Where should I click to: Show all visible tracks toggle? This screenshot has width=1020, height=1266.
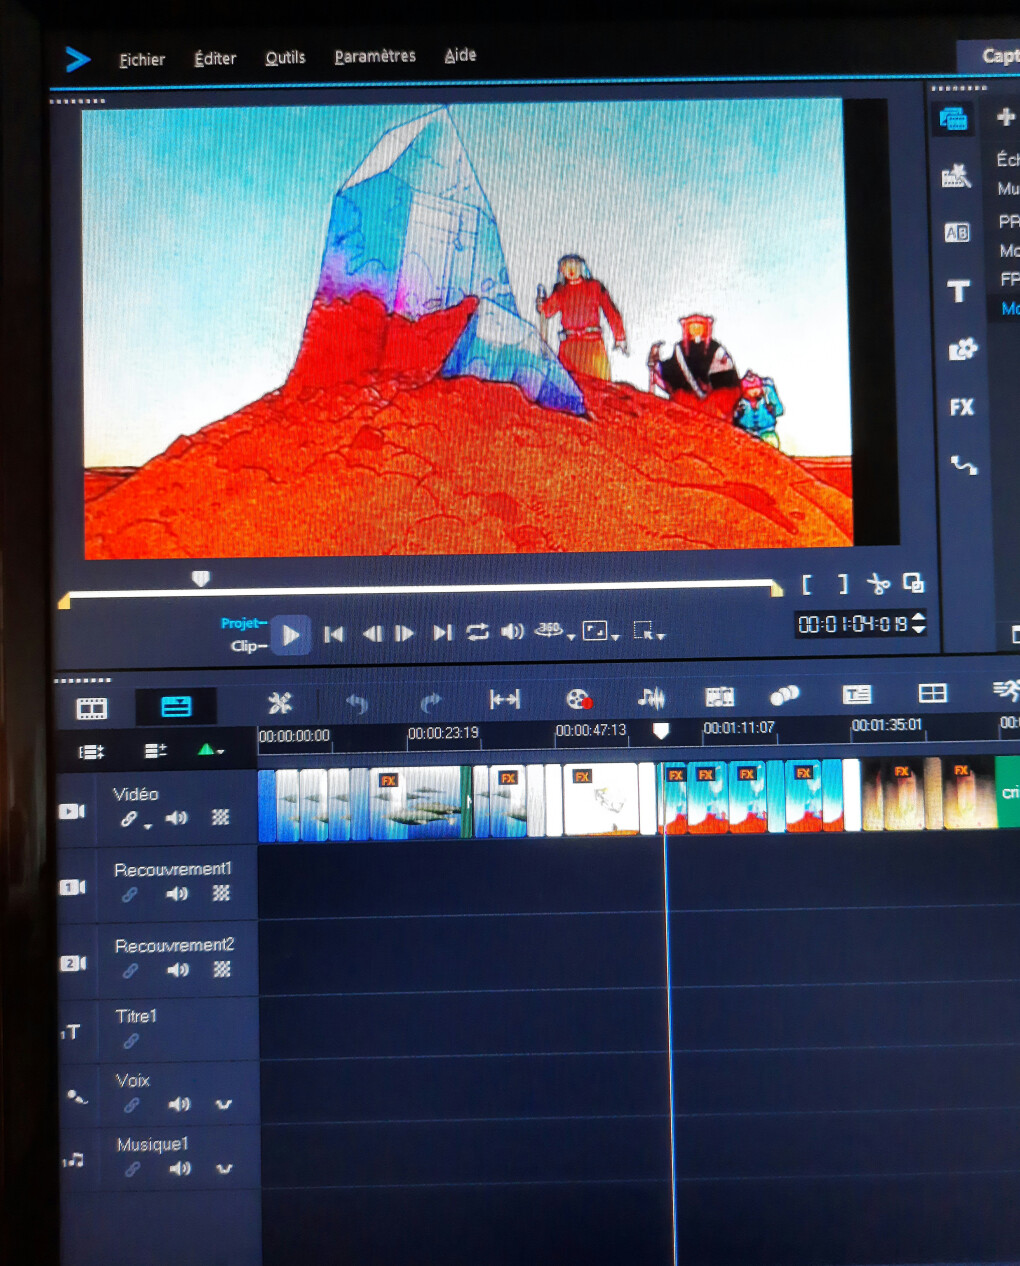[x=91, y=752]
